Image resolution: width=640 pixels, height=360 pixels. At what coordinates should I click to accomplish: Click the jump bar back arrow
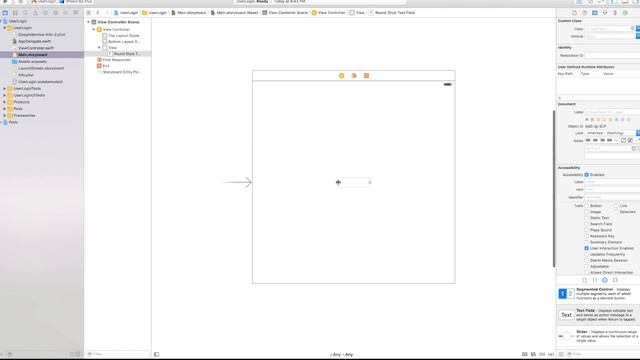pyautogui.click(x=98, y=13)
